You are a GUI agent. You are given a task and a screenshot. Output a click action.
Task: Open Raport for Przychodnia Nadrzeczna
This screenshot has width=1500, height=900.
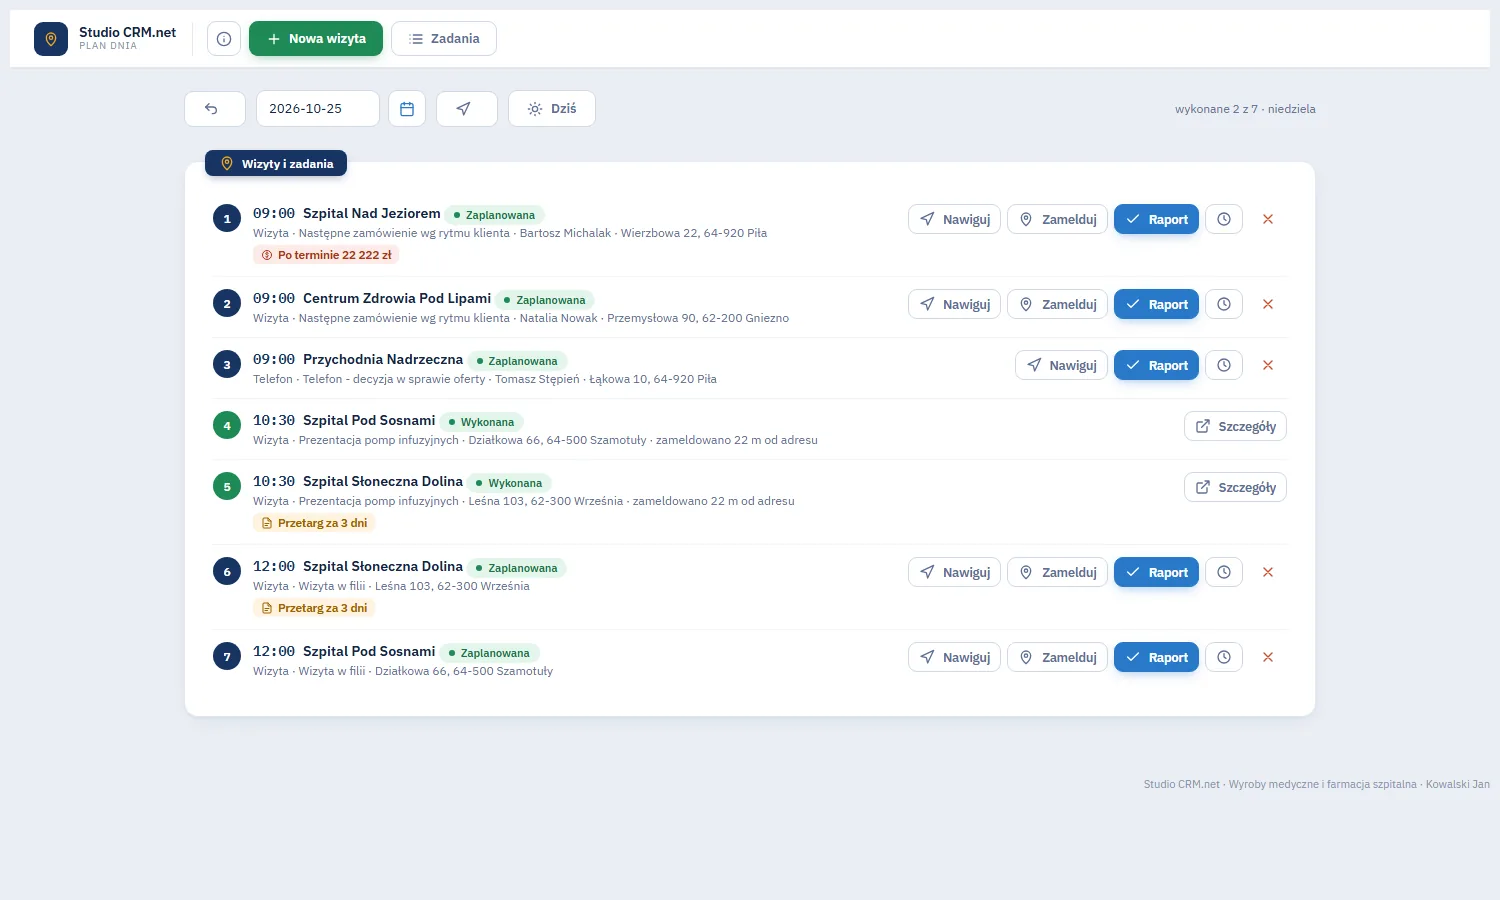click(x=1156, y=365)
